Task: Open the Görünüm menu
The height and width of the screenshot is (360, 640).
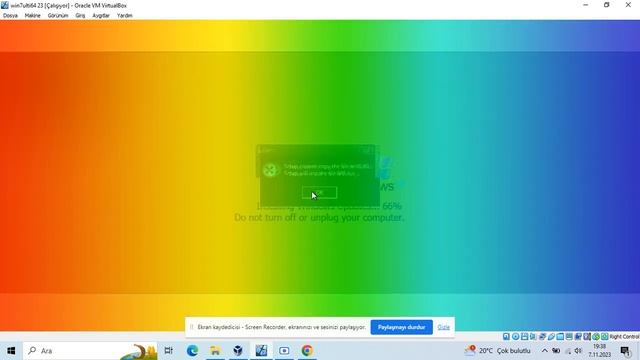Action: coord(58,16)
